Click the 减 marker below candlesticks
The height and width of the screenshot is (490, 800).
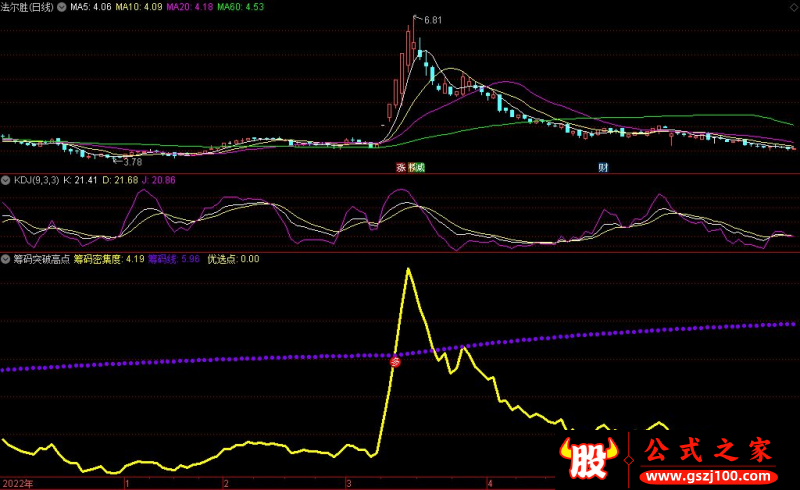(420, 167)
